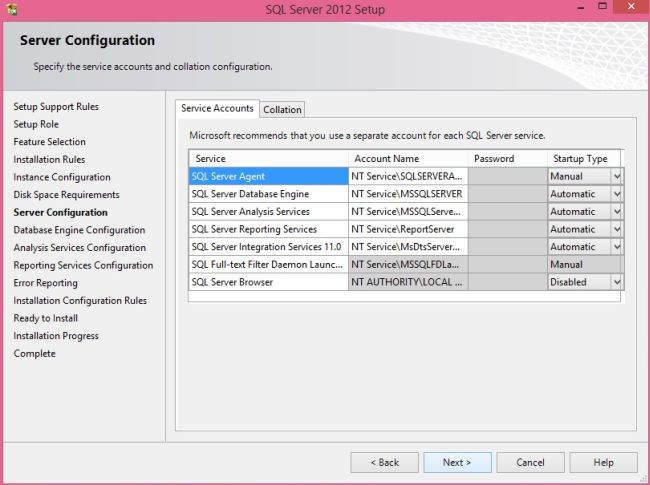The width and height of the screenshot is (650, 485).
Task: Select the Service Accounts tab
Action: pyautogui.click(x=217, y=108)
